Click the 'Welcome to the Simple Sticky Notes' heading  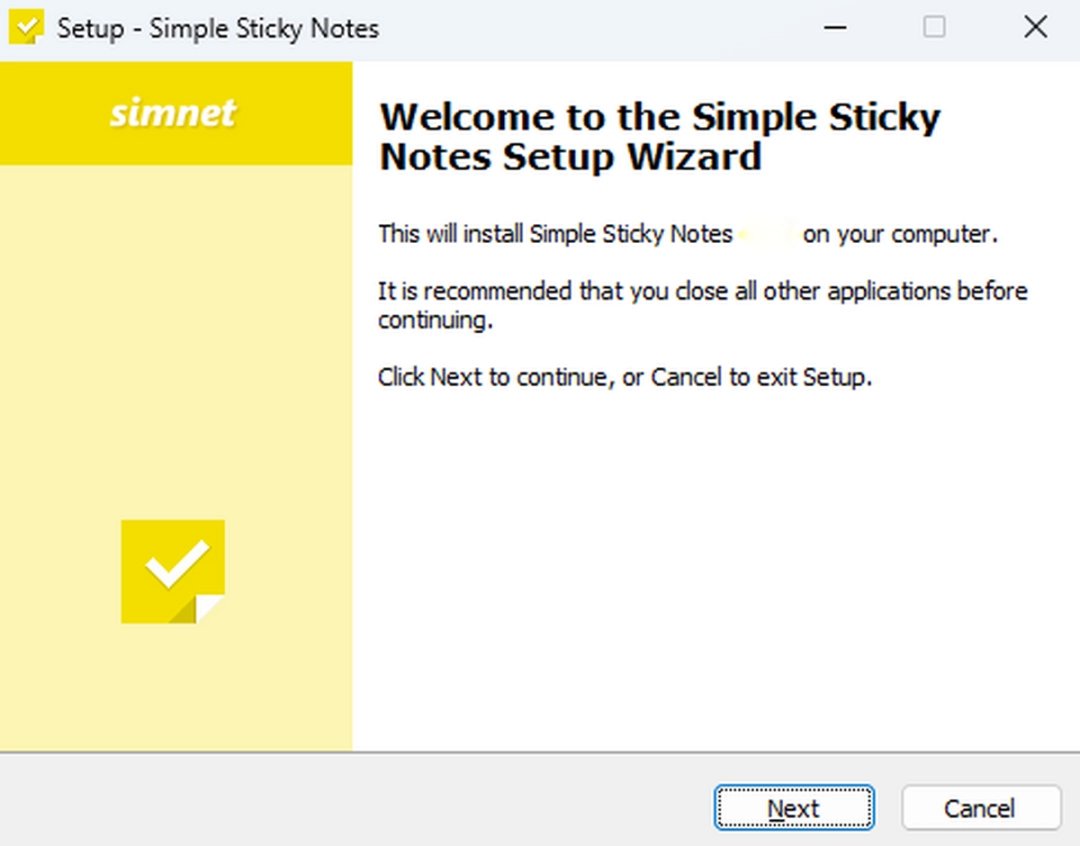[x=658, y=136]
